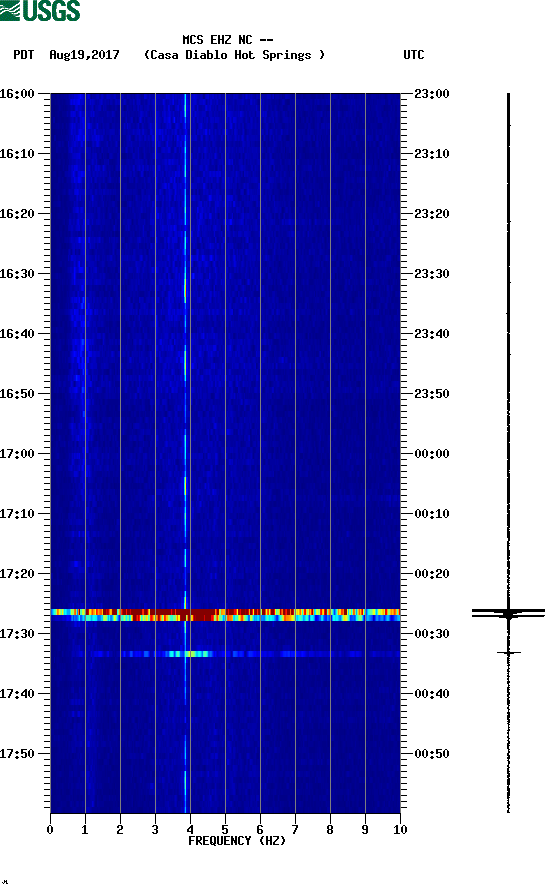Click the 16:30 PDT time label
The width and height of the screenshot is (552, 893).
pos(17,274)
